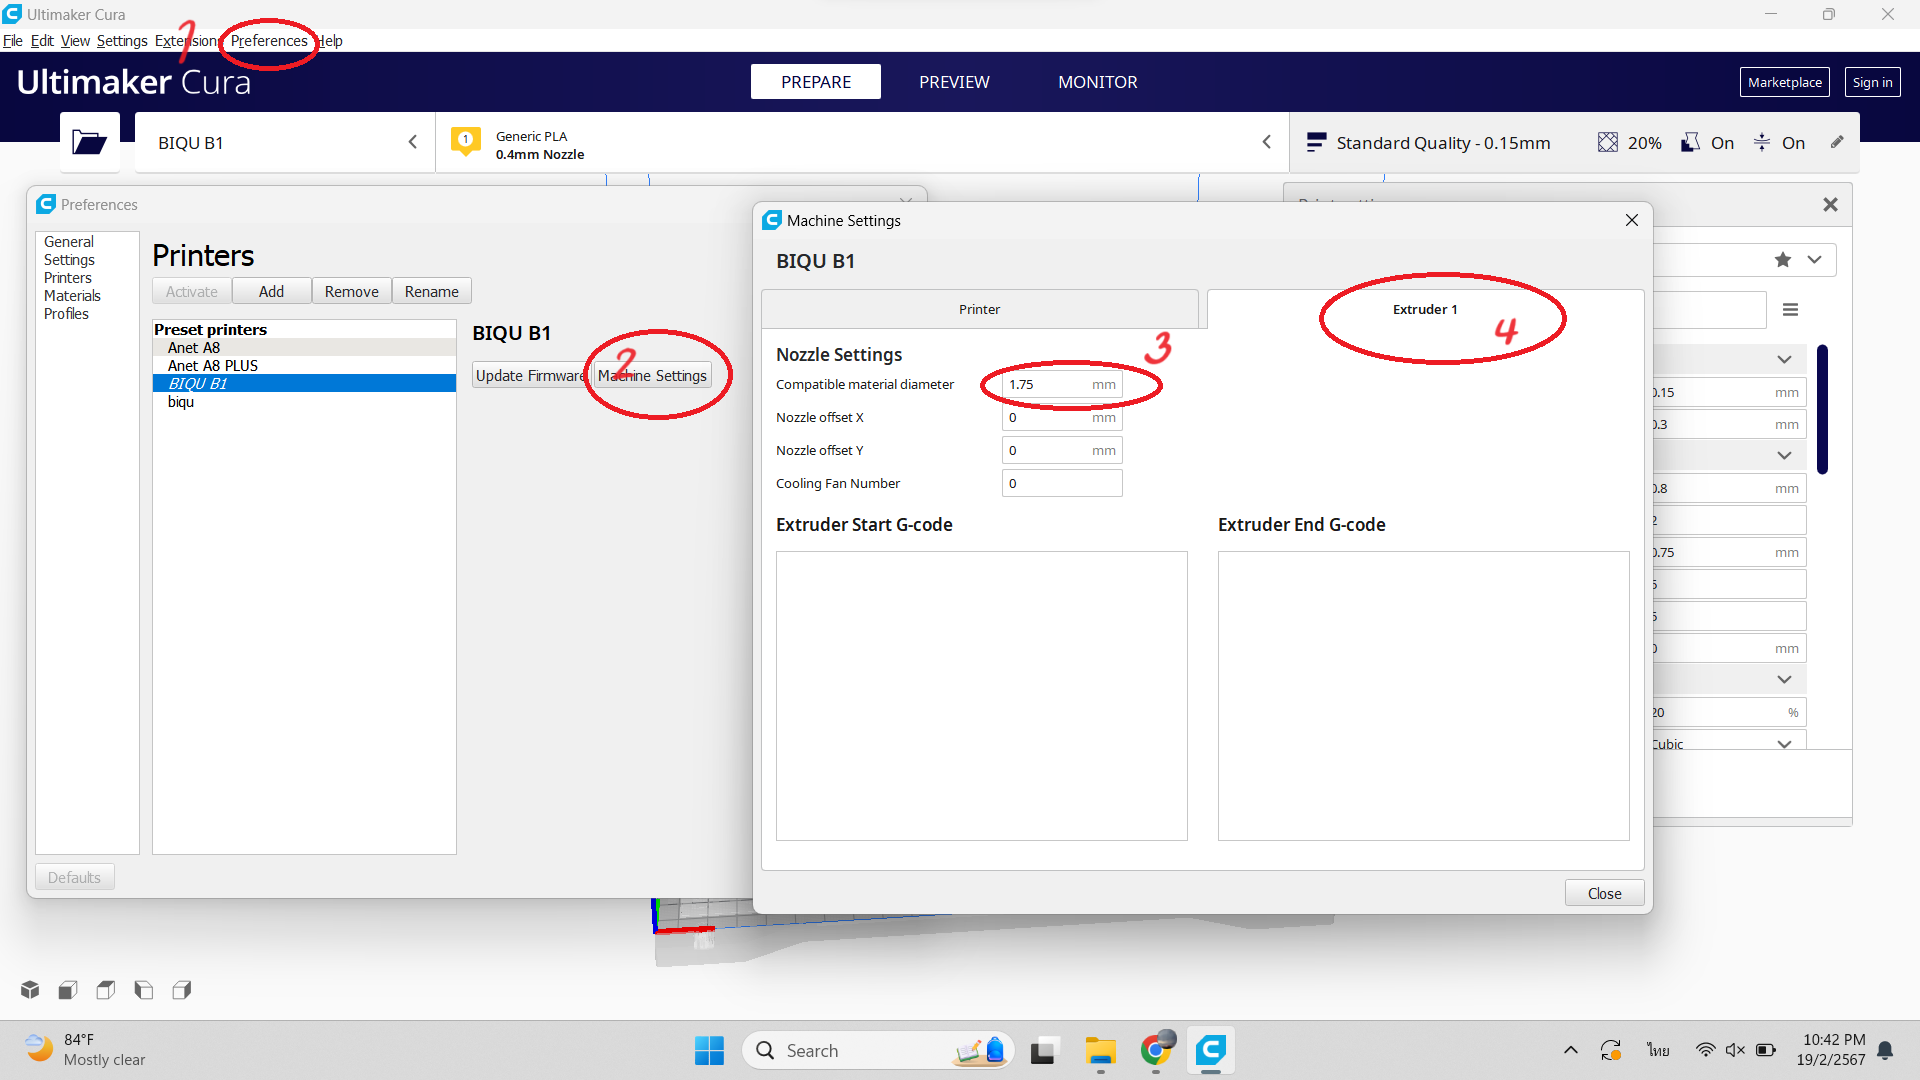Click the extruder 1 material icon

click(x=465, y=141)
